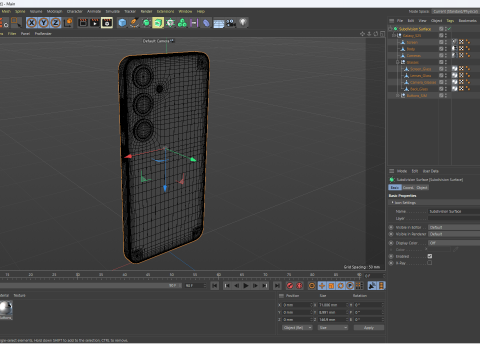The height and width of the screenshot is (360, 480).
Task: Toggle visibility dots for Screen object
Action: [446, 42]
